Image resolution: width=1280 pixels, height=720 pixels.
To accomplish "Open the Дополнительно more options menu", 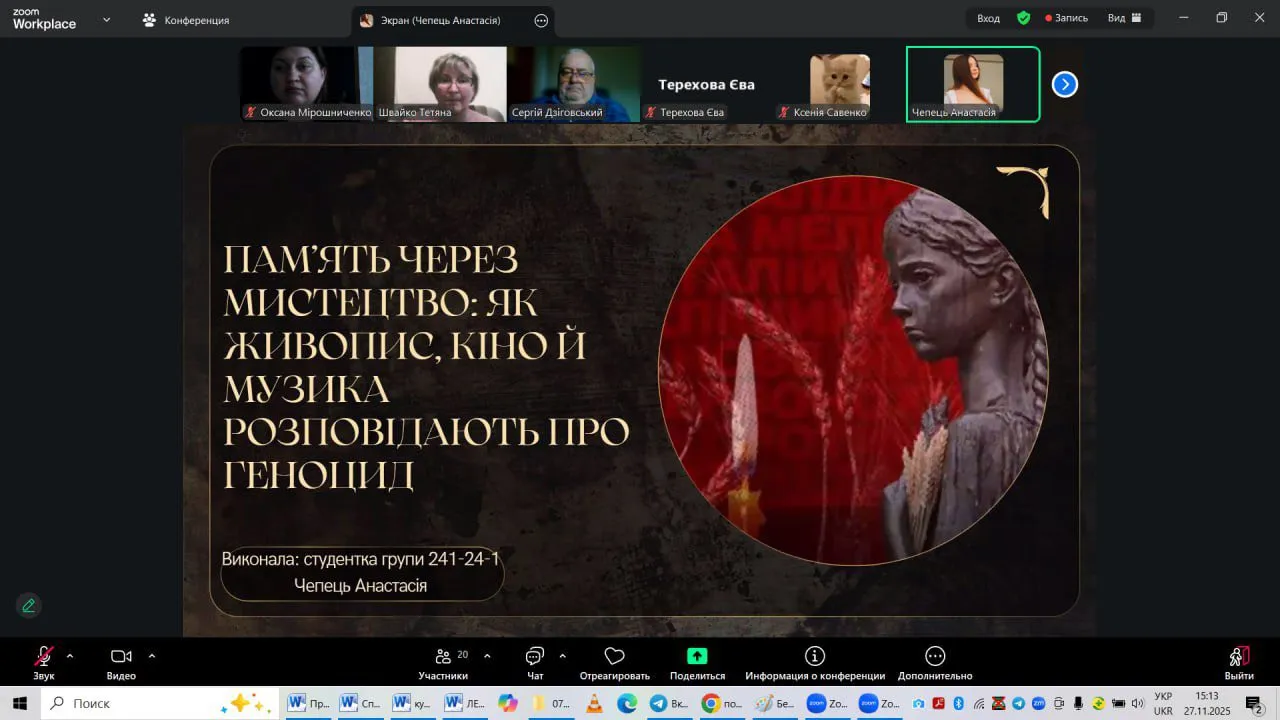I will coord(935,657).
